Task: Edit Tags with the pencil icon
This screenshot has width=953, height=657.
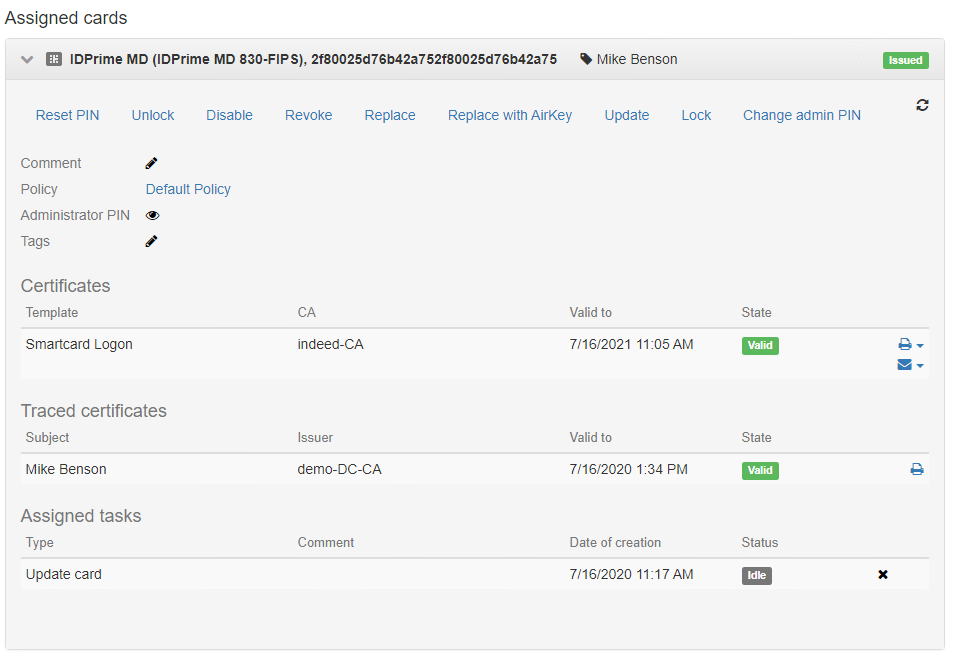Action: click(151, 241)
